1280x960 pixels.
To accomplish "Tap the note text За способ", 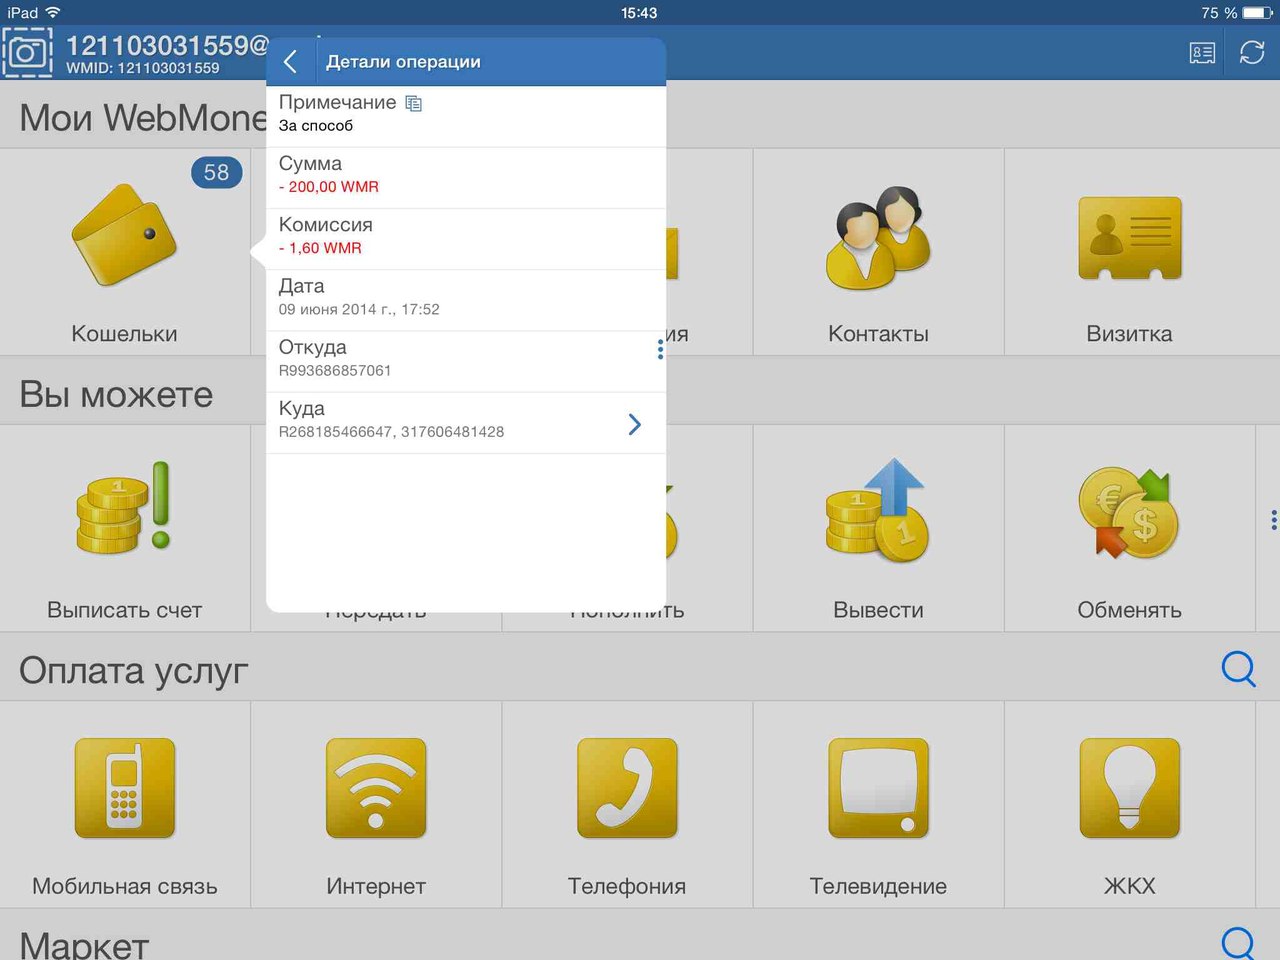I will (316, 126).
